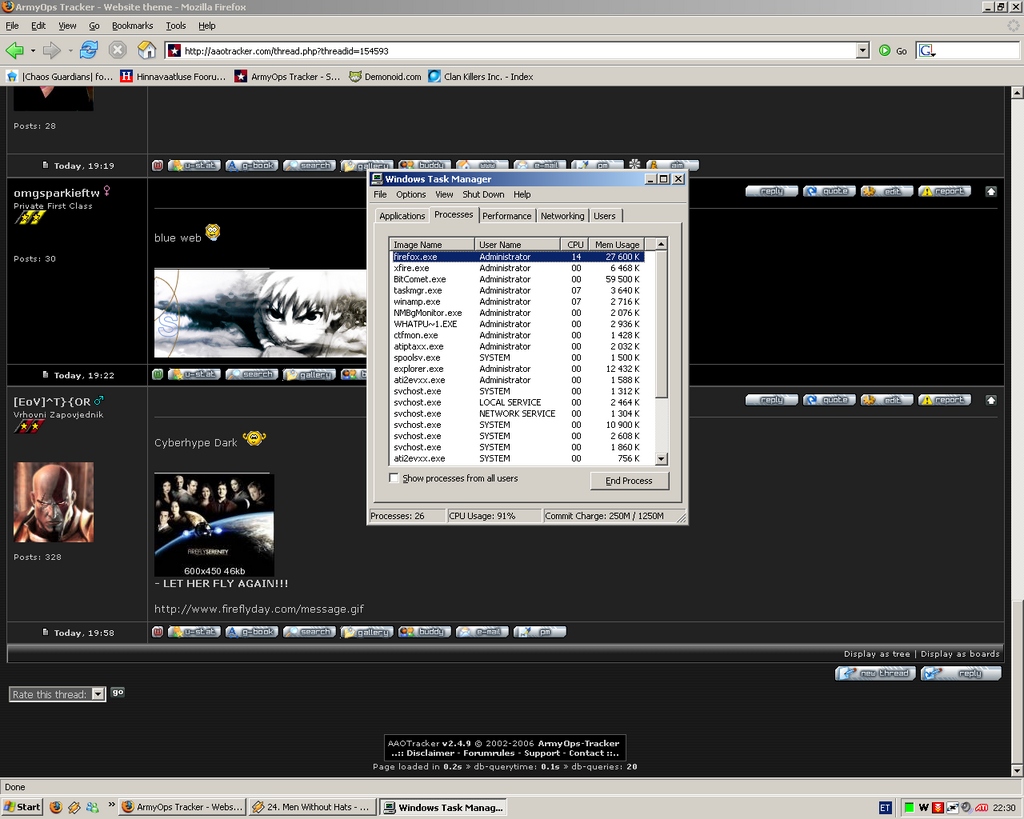
Task: Click e-mail under the 19:58 post
Action: [x=482, y=632]
